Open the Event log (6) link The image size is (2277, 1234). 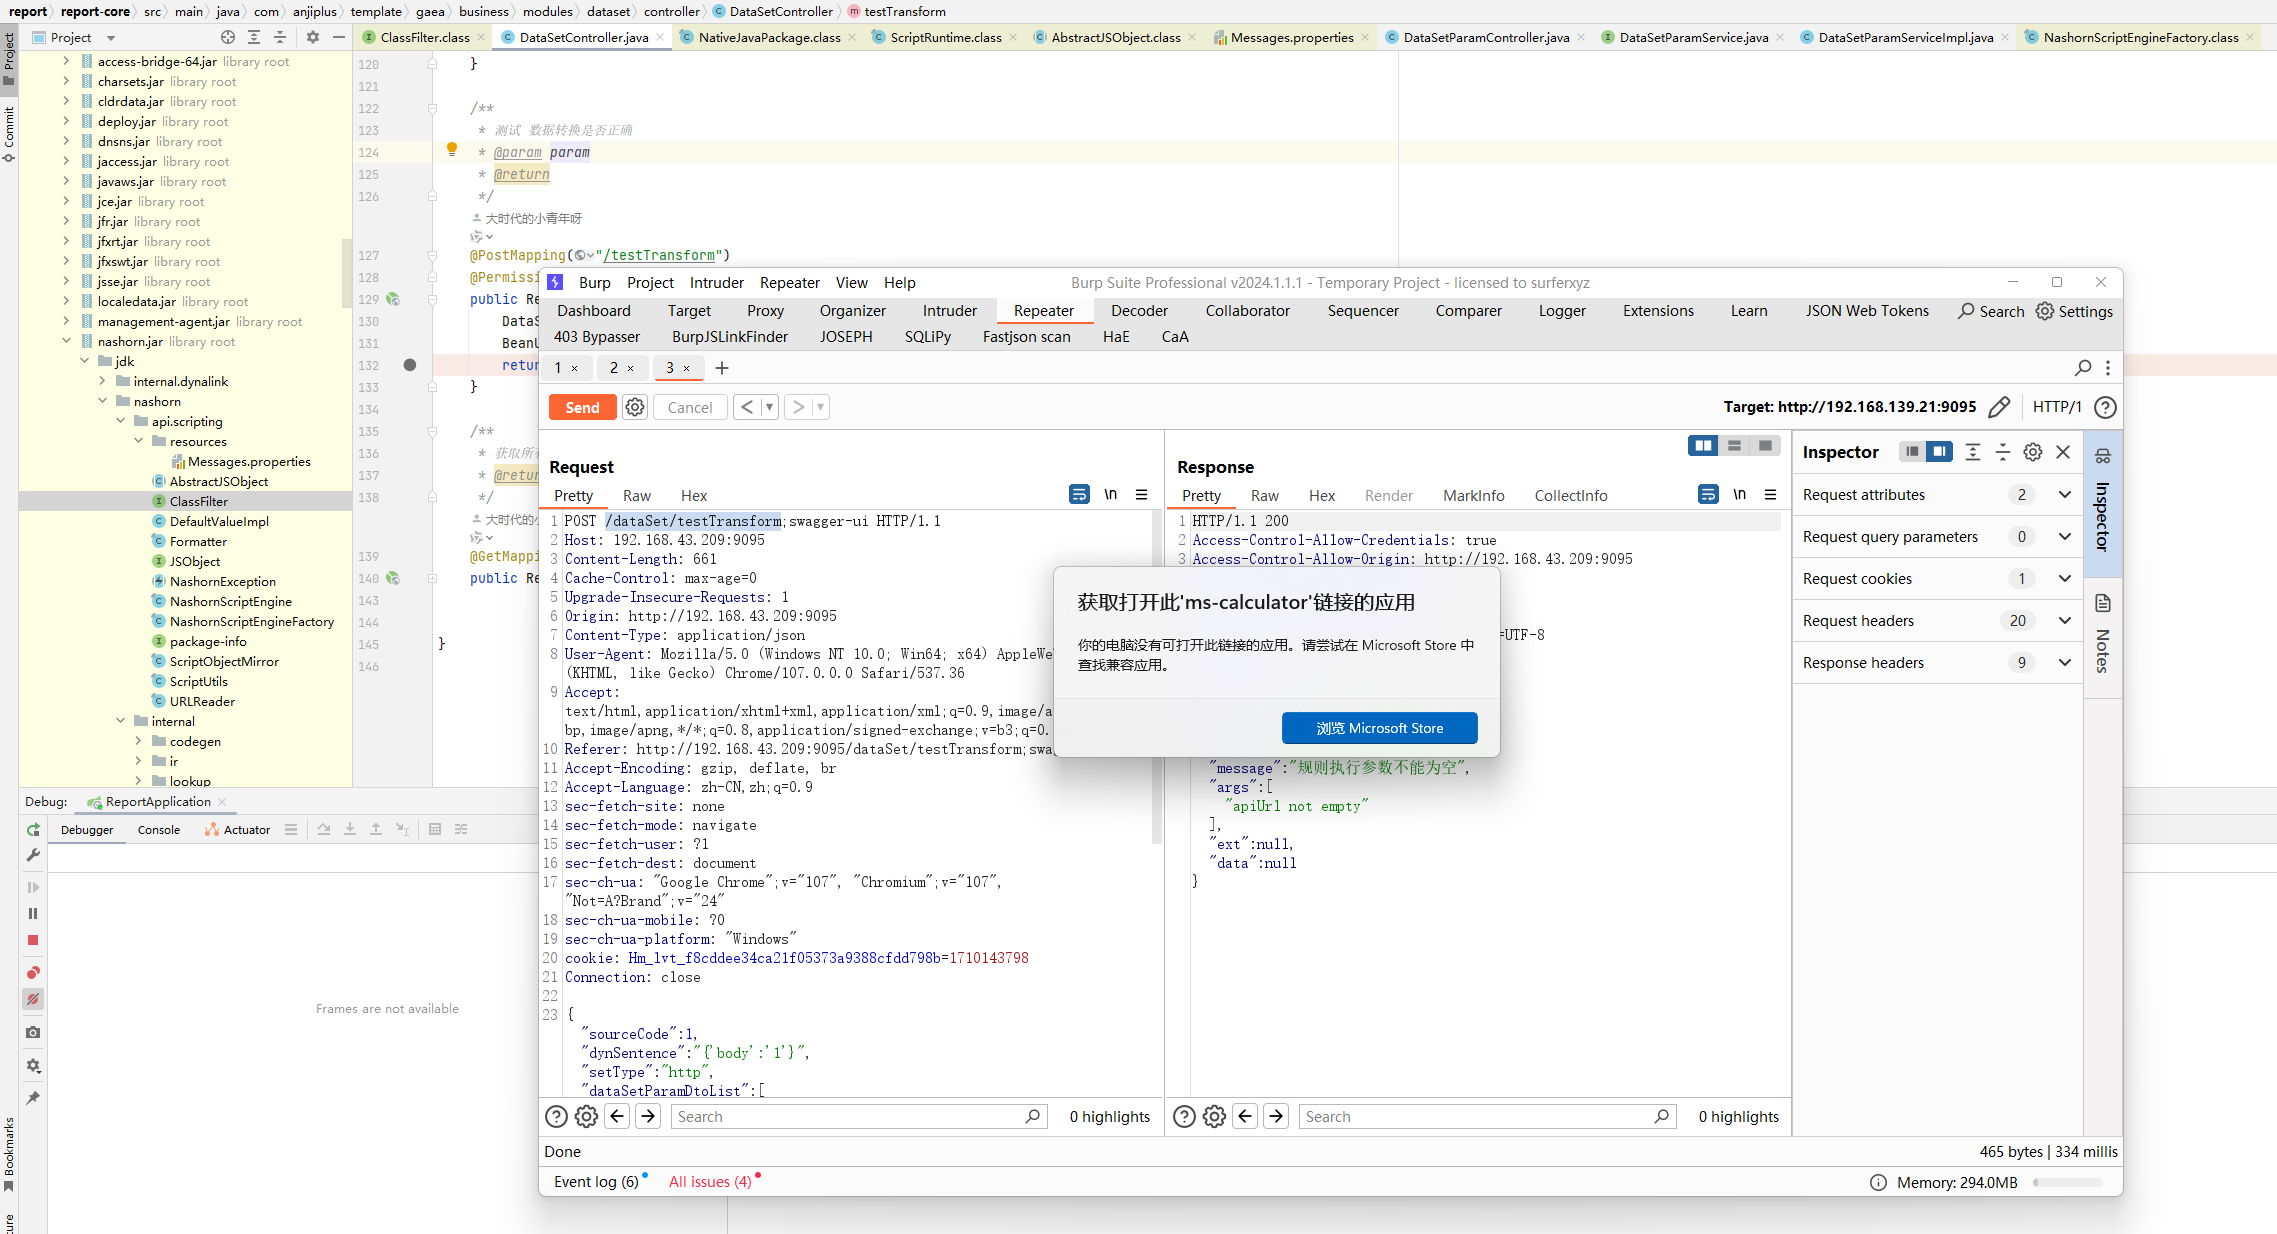[x=596, y=1182]
